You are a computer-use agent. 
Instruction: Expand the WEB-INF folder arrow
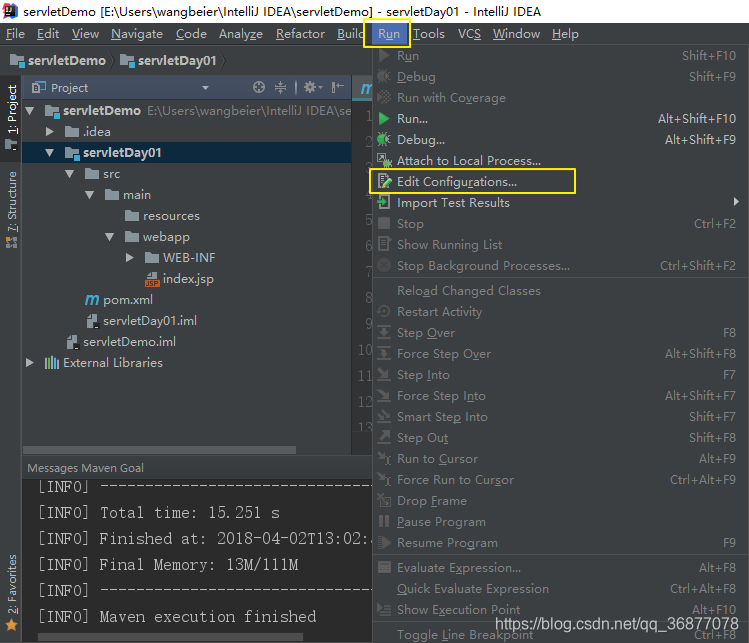[x=130, y=258]
